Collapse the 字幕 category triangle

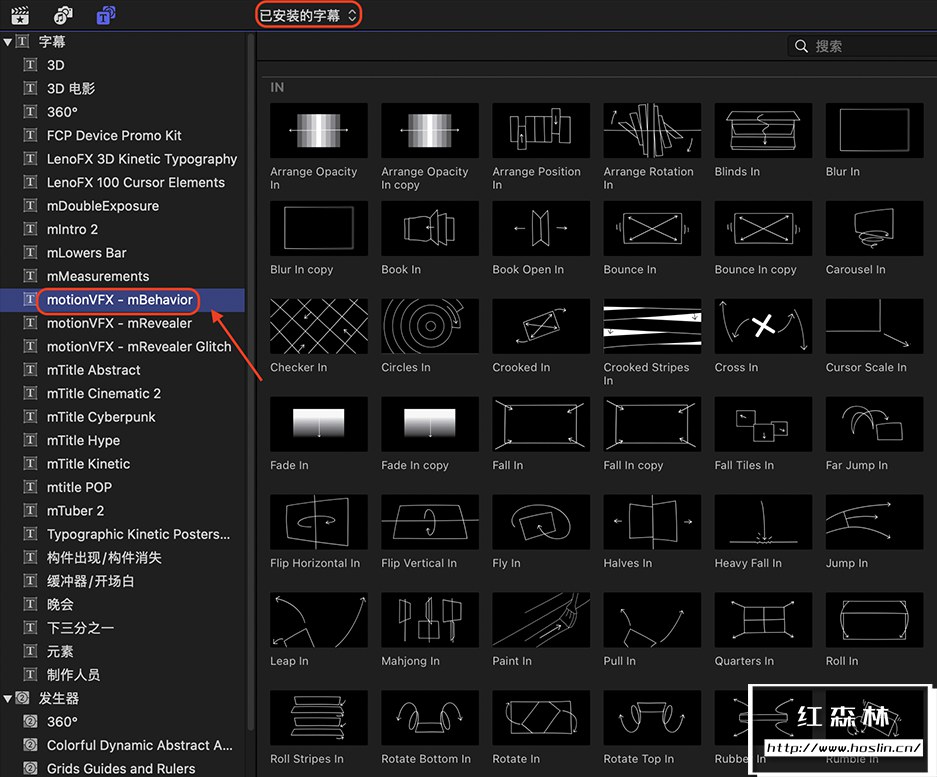click(x=7, y=42)
